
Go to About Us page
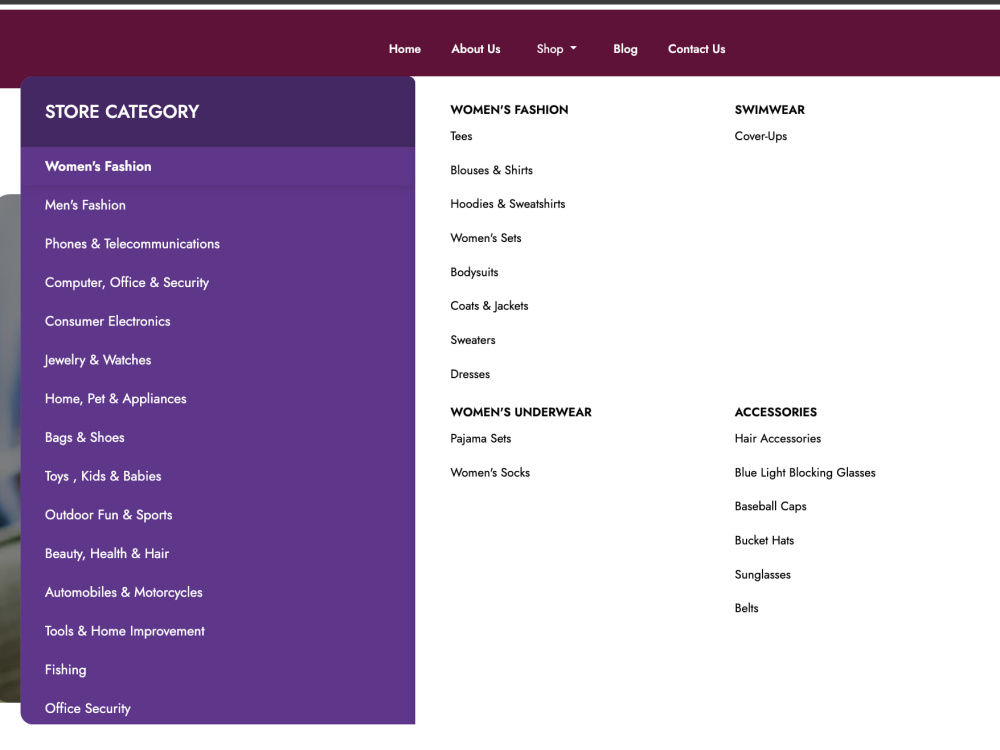[x=476, y=49]
